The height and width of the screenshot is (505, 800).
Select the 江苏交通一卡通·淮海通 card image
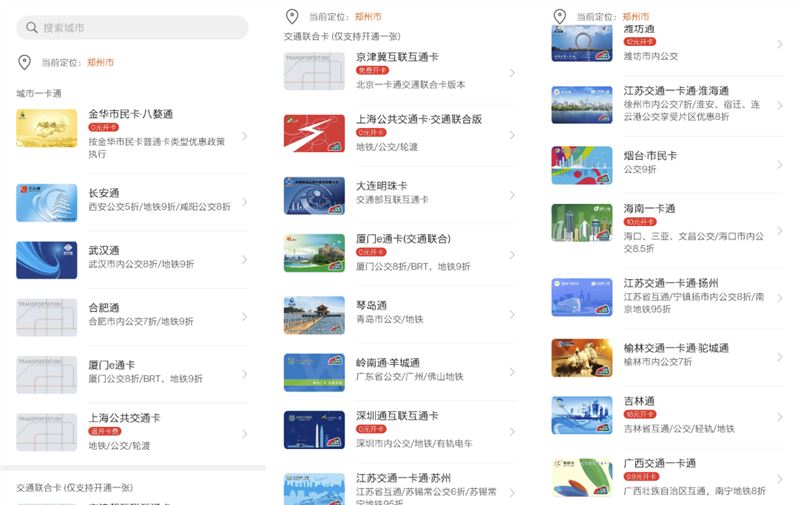tap(582, 105)
